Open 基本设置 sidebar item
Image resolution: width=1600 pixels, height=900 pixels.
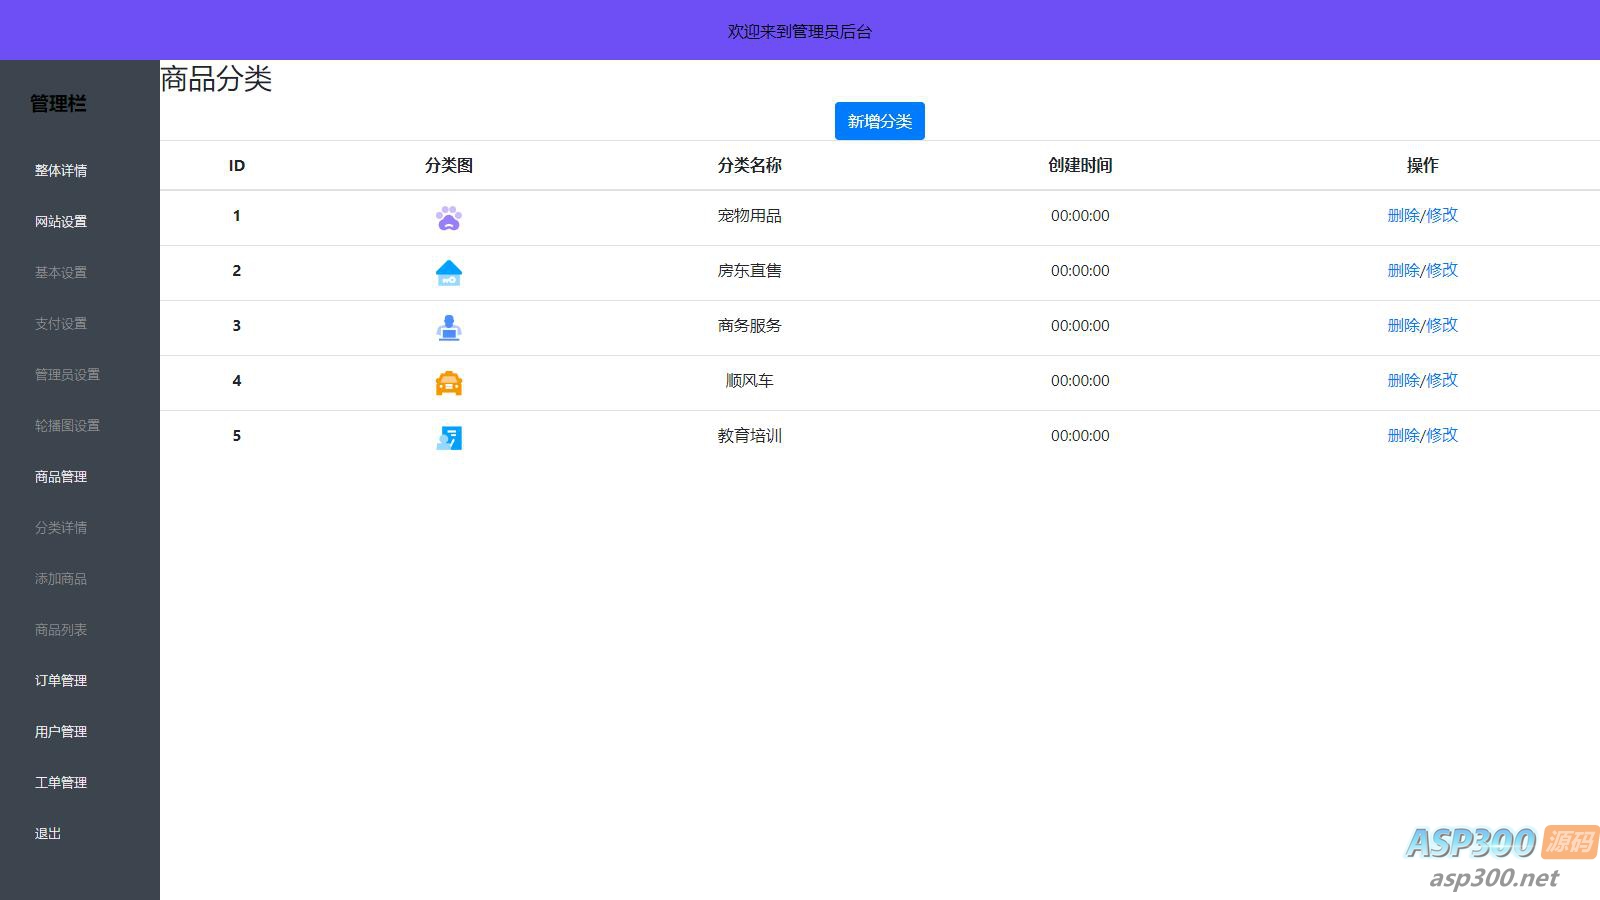(61, 272)
